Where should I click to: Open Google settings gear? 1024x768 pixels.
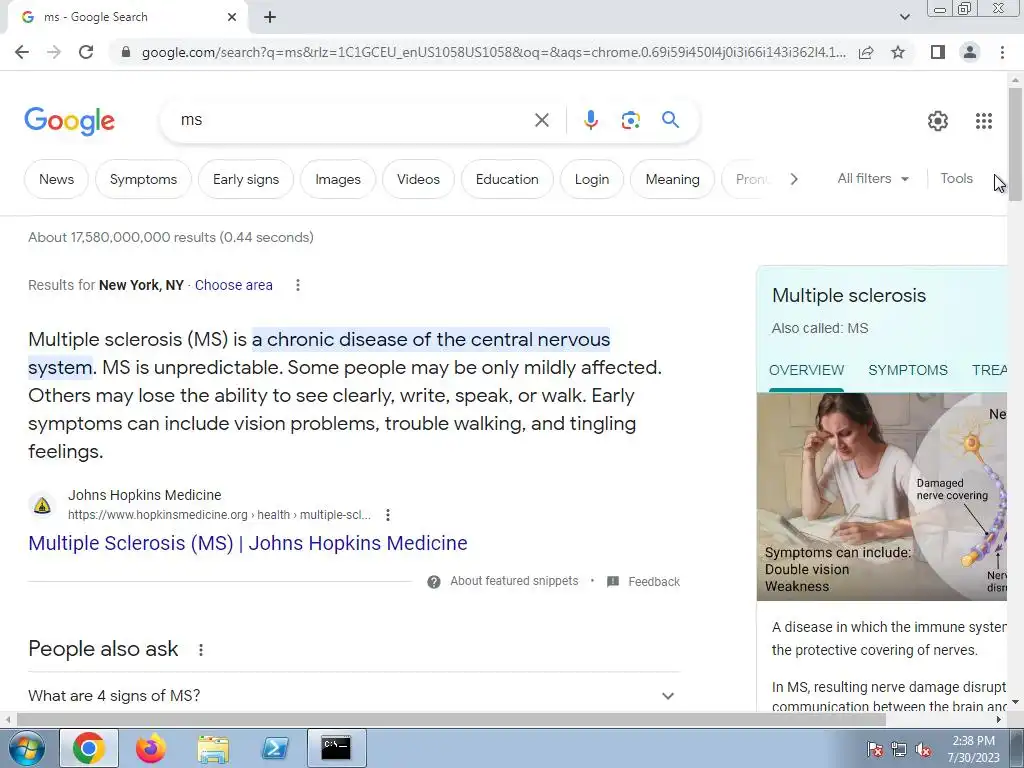click(x=938, y=121)
